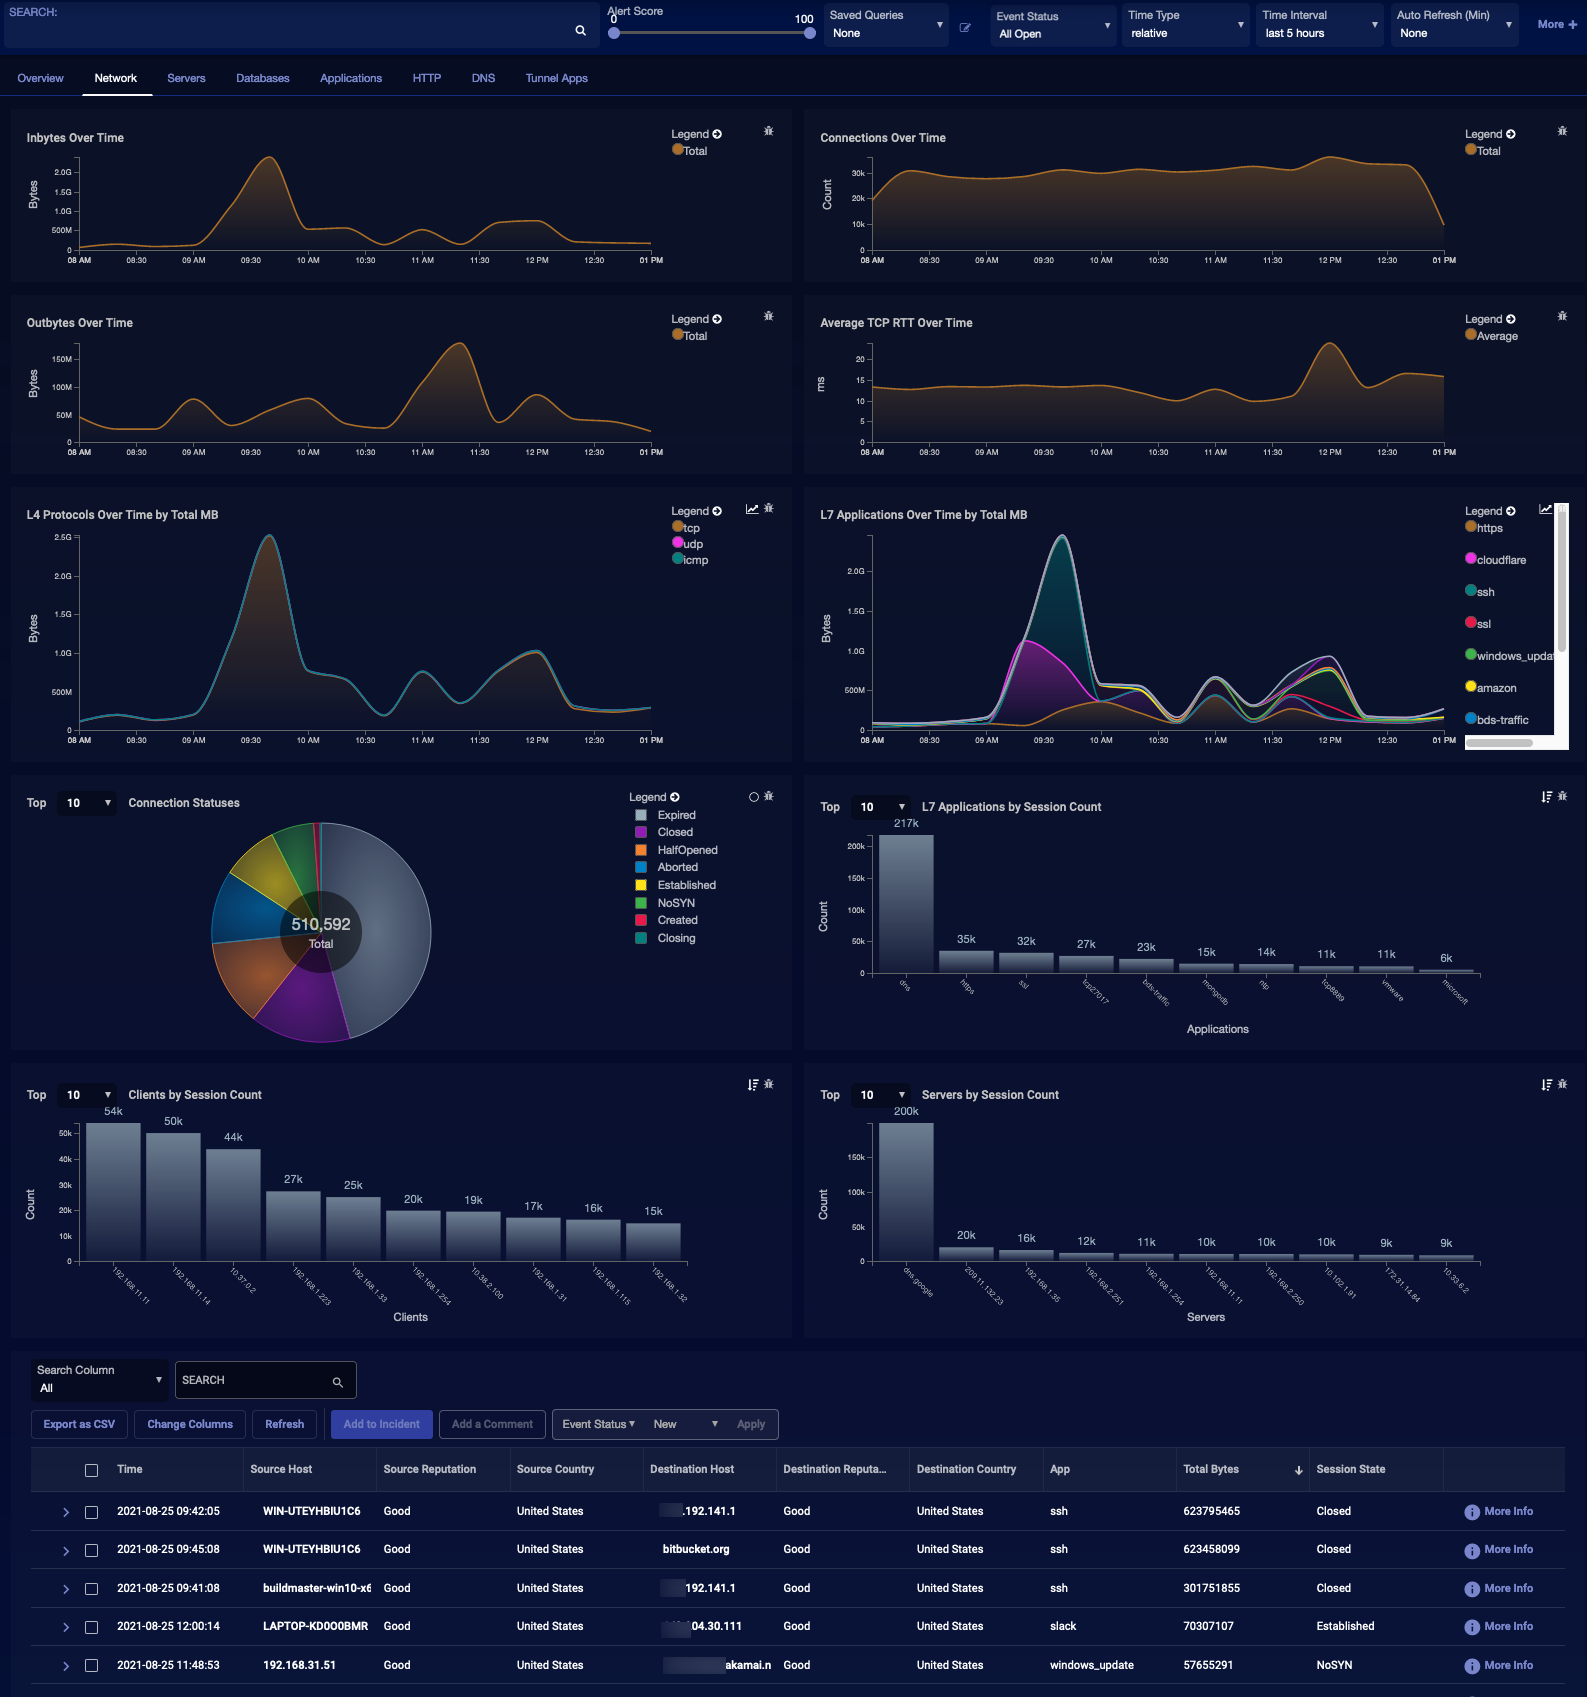Expand row 2021-08-25 09:42:05 chevron
Screen dimensions: 1587x1697
pos(66,1512)
